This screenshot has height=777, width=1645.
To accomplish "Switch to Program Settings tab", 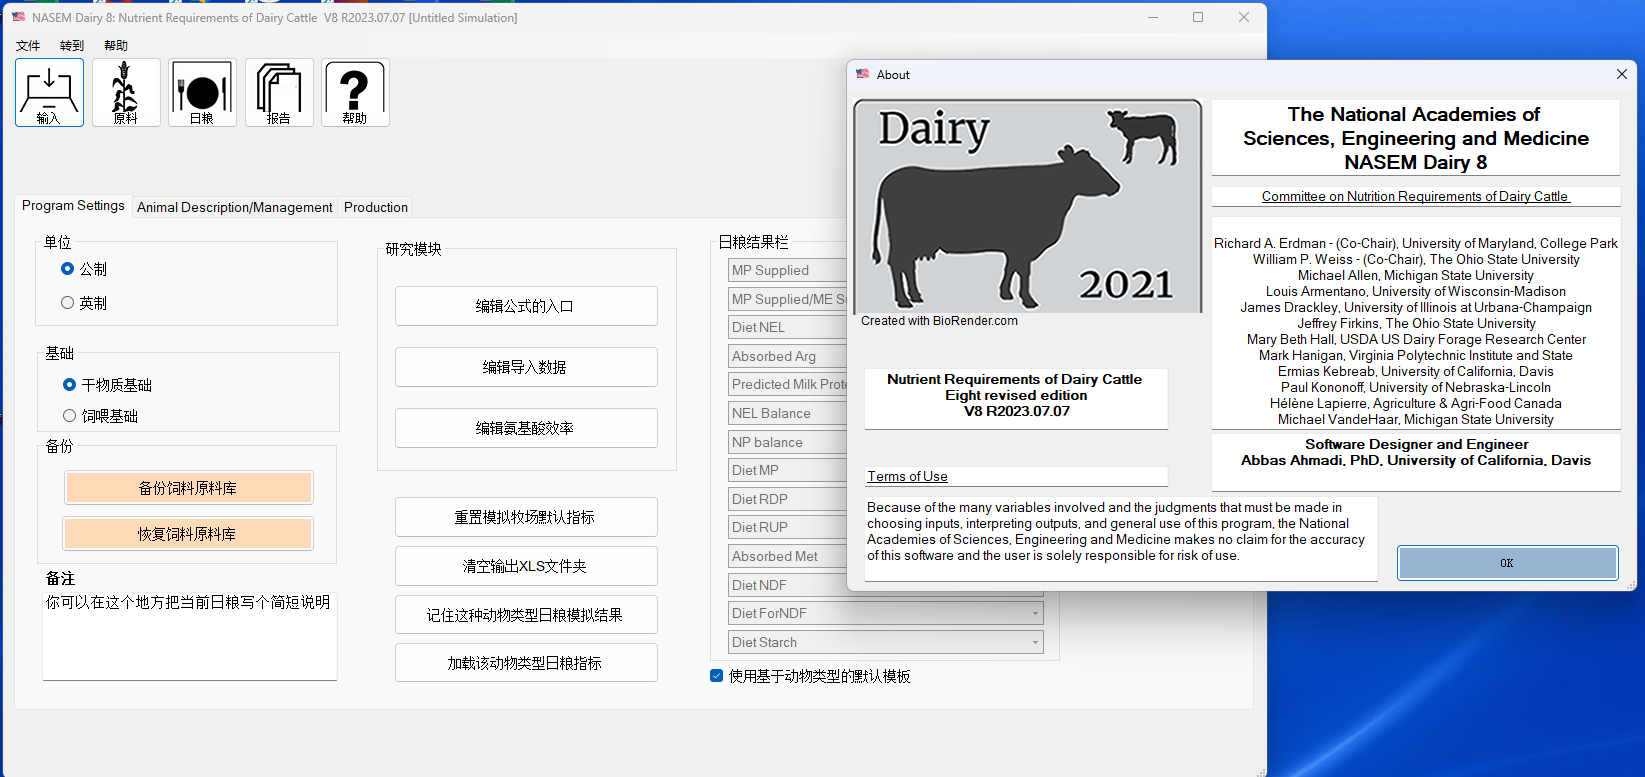I will pyautogui.click(x=73, y=205).
